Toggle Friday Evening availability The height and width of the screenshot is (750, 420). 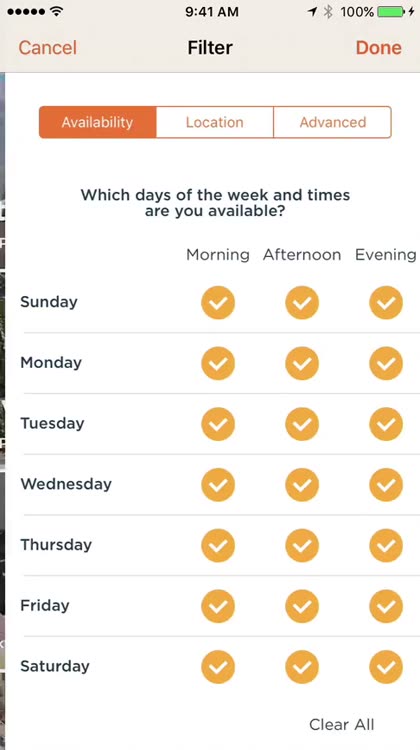click(x=386, y=606)
